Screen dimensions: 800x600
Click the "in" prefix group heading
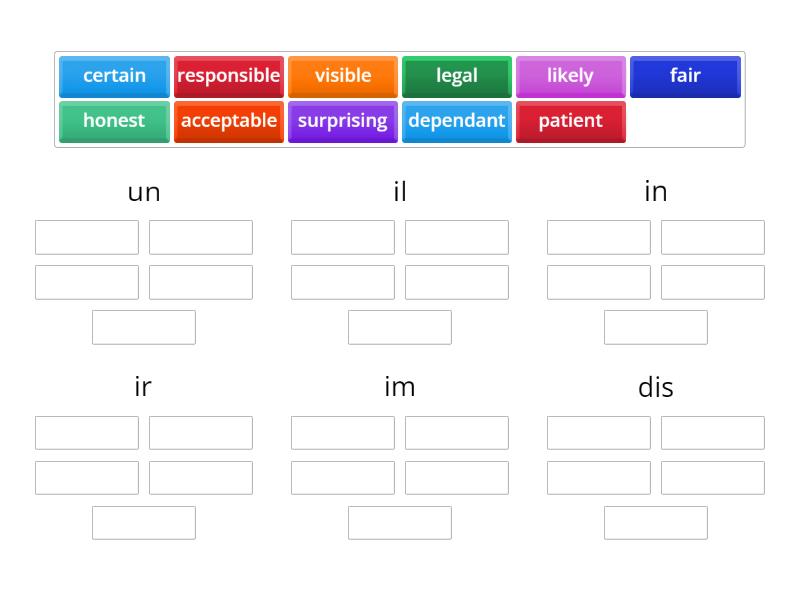(656, 192)
